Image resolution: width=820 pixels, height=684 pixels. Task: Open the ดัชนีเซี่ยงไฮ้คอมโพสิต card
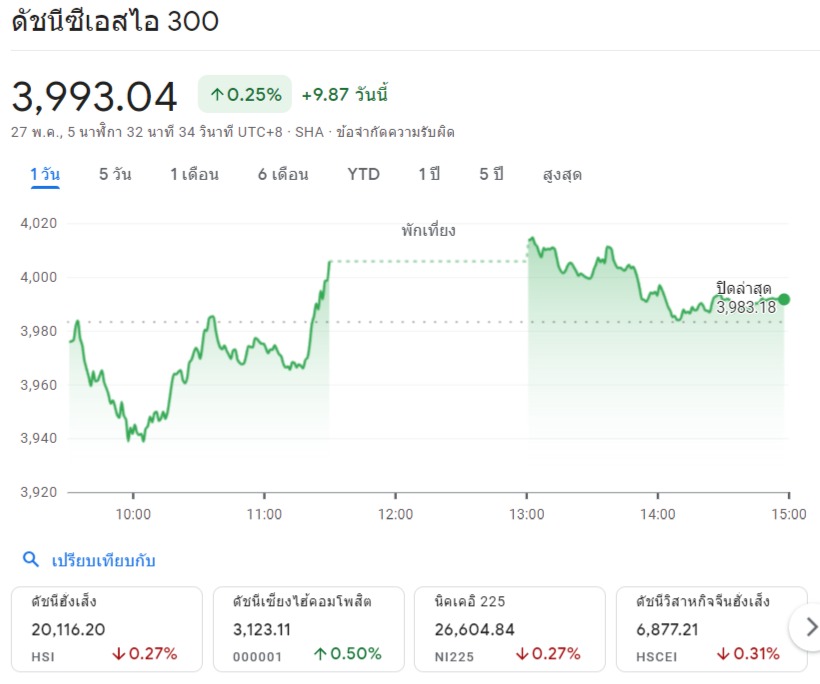[309, 629]
